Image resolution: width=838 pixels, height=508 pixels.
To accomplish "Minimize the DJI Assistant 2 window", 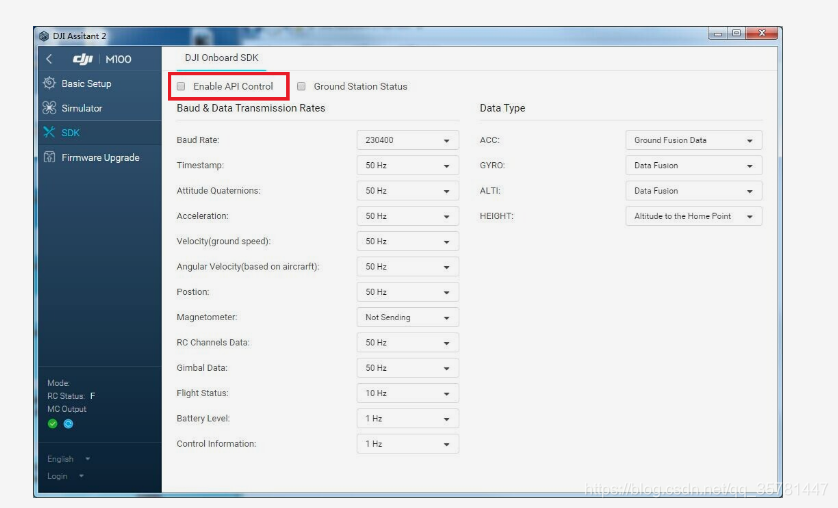I will (718, 34).
